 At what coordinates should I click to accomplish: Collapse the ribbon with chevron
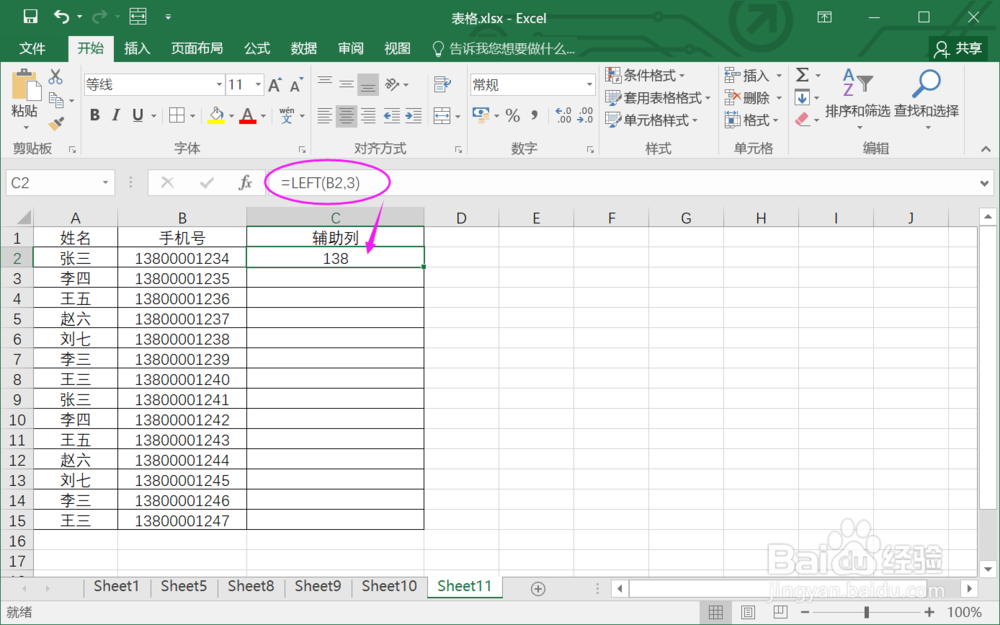coord(985,149)
